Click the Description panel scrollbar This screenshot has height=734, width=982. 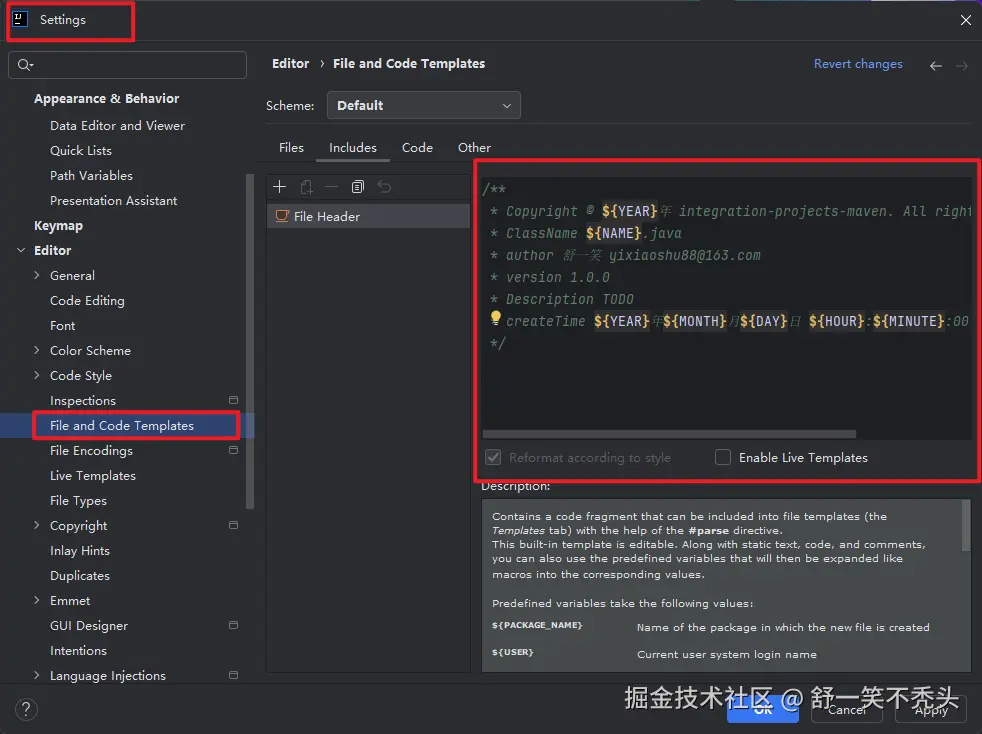pyautogui.click(x=966, y=525)
